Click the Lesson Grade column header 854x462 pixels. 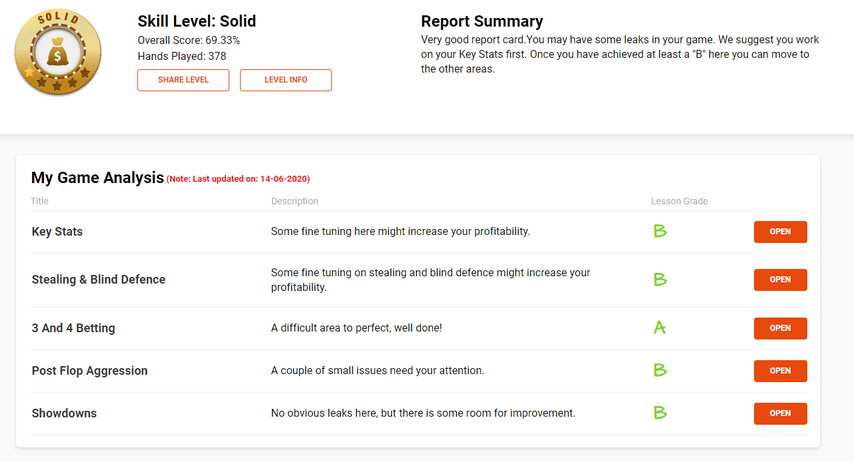coord(679,201)
